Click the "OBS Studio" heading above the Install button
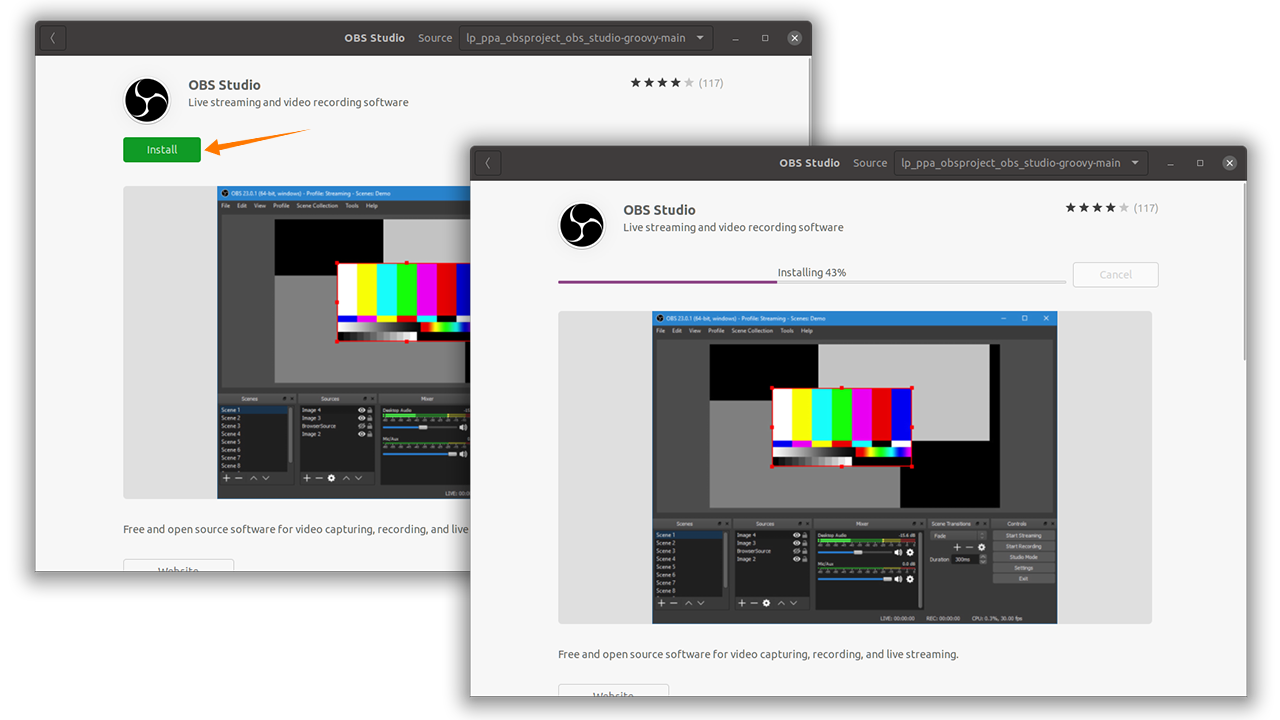 click(x=224, y=85)
